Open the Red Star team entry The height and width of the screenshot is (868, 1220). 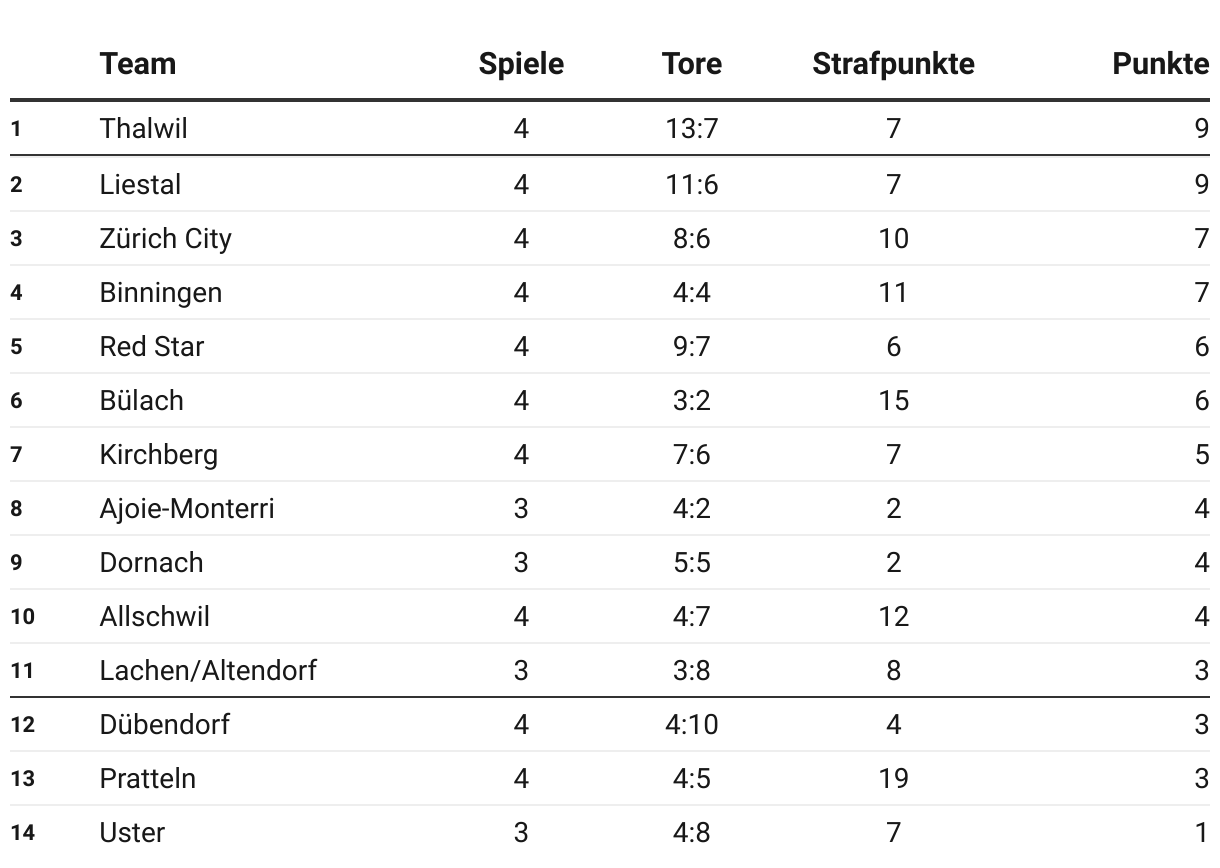[152, 347]
